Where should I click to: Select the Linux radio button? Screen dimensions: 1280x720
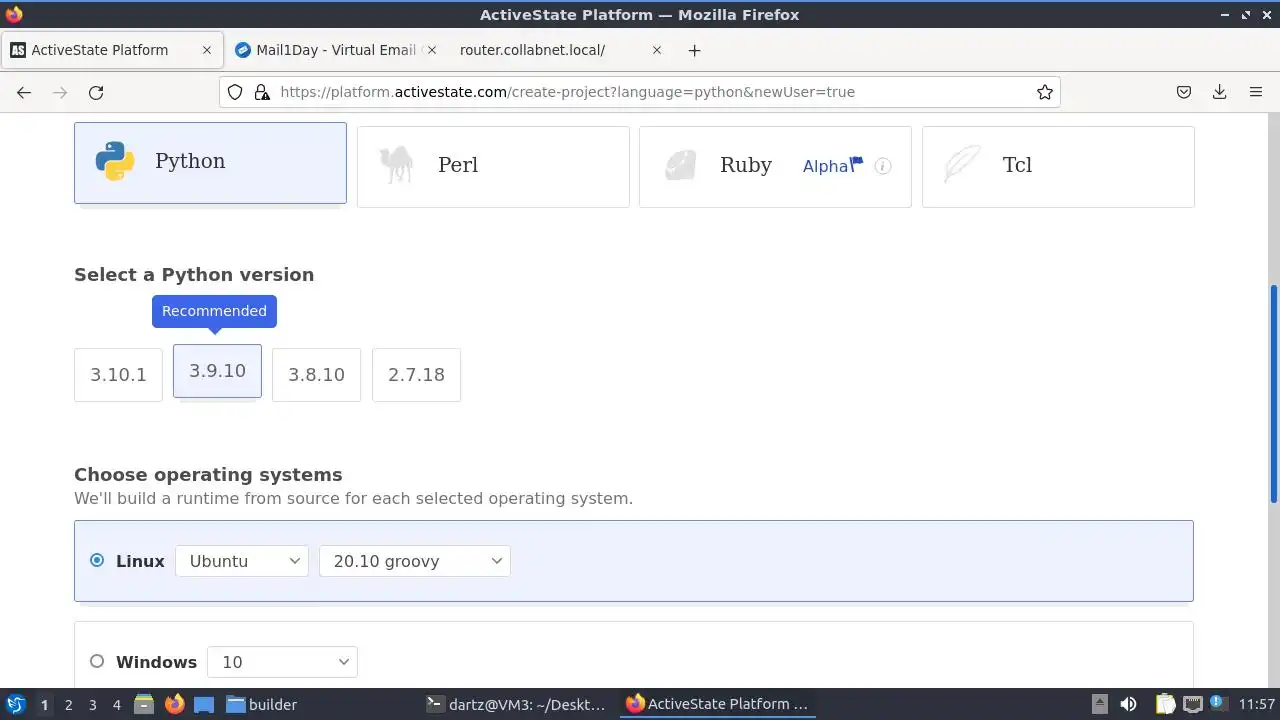point(97,560)
